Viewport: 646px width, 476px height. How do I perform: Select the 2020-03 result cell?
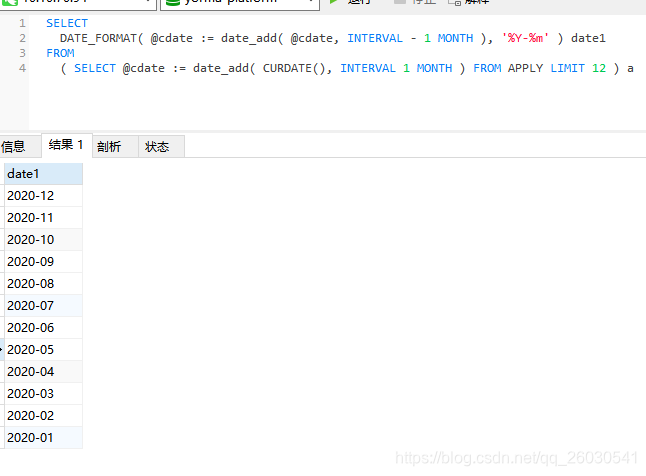point(43,394)
